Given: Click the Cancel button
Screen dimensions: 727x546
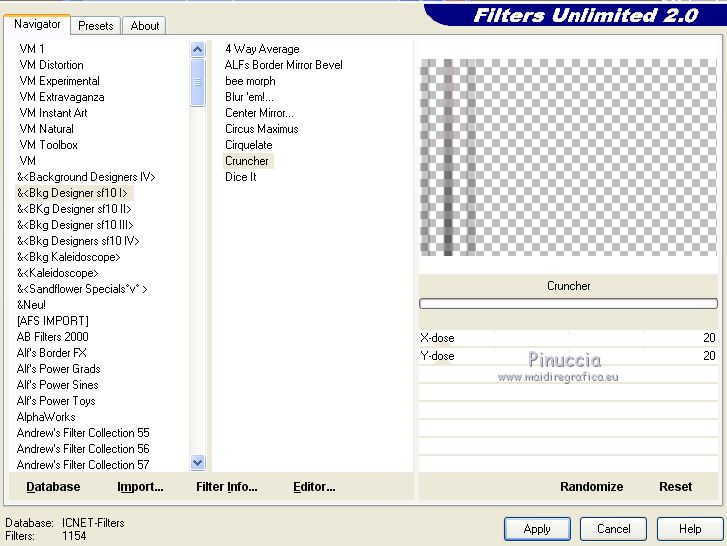Looking at the screenshot, I should pos(613,529).
